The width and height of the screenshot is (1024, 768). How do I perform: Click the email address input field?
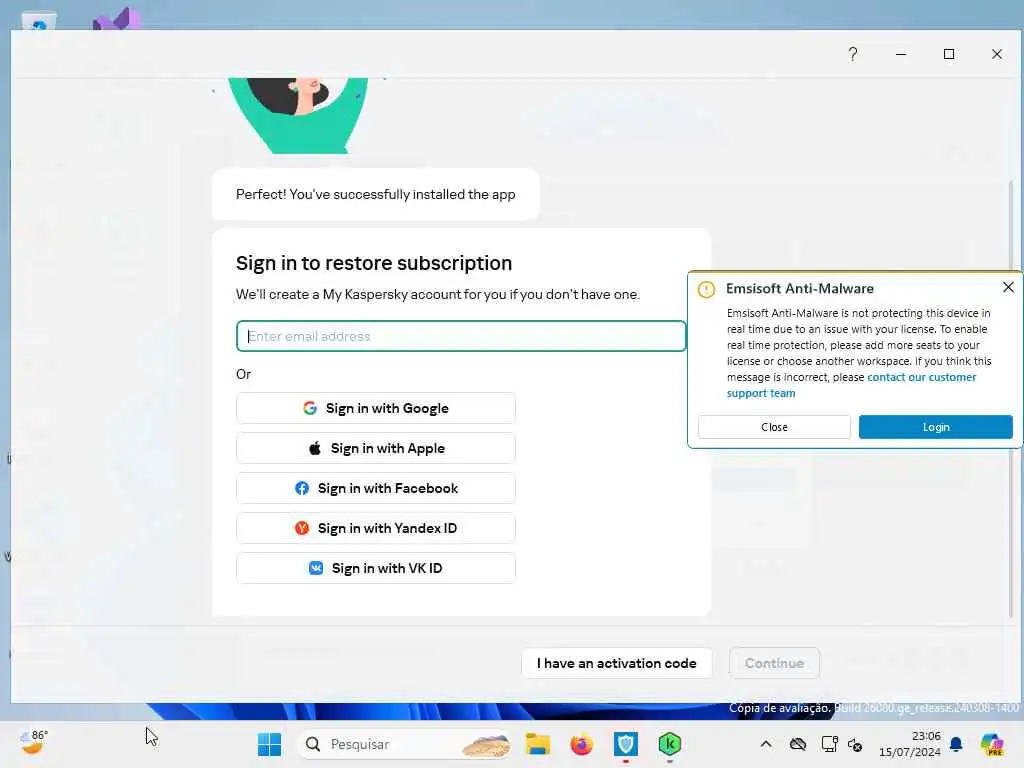461,336
